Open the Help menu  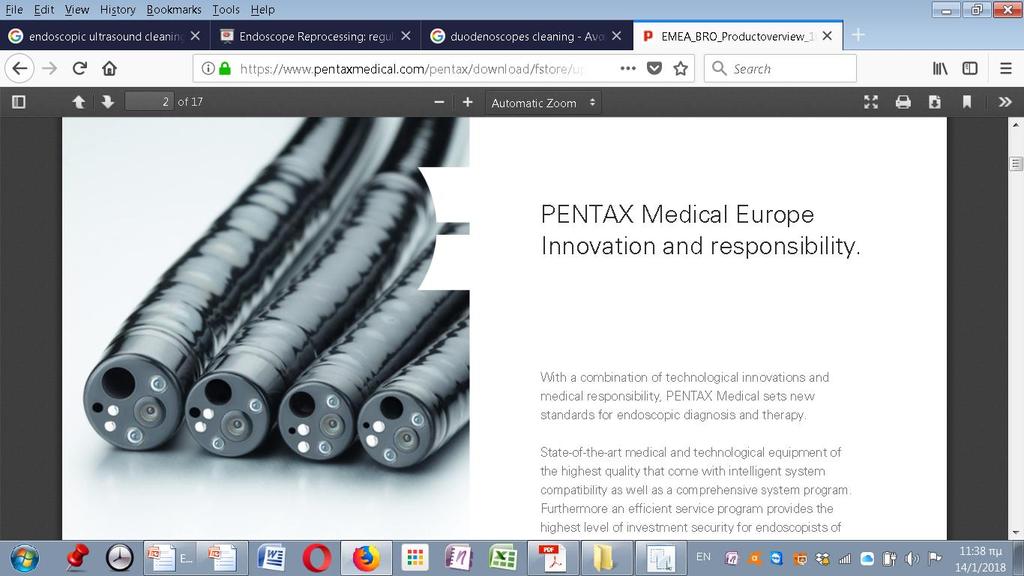click(x=263, y=9)
